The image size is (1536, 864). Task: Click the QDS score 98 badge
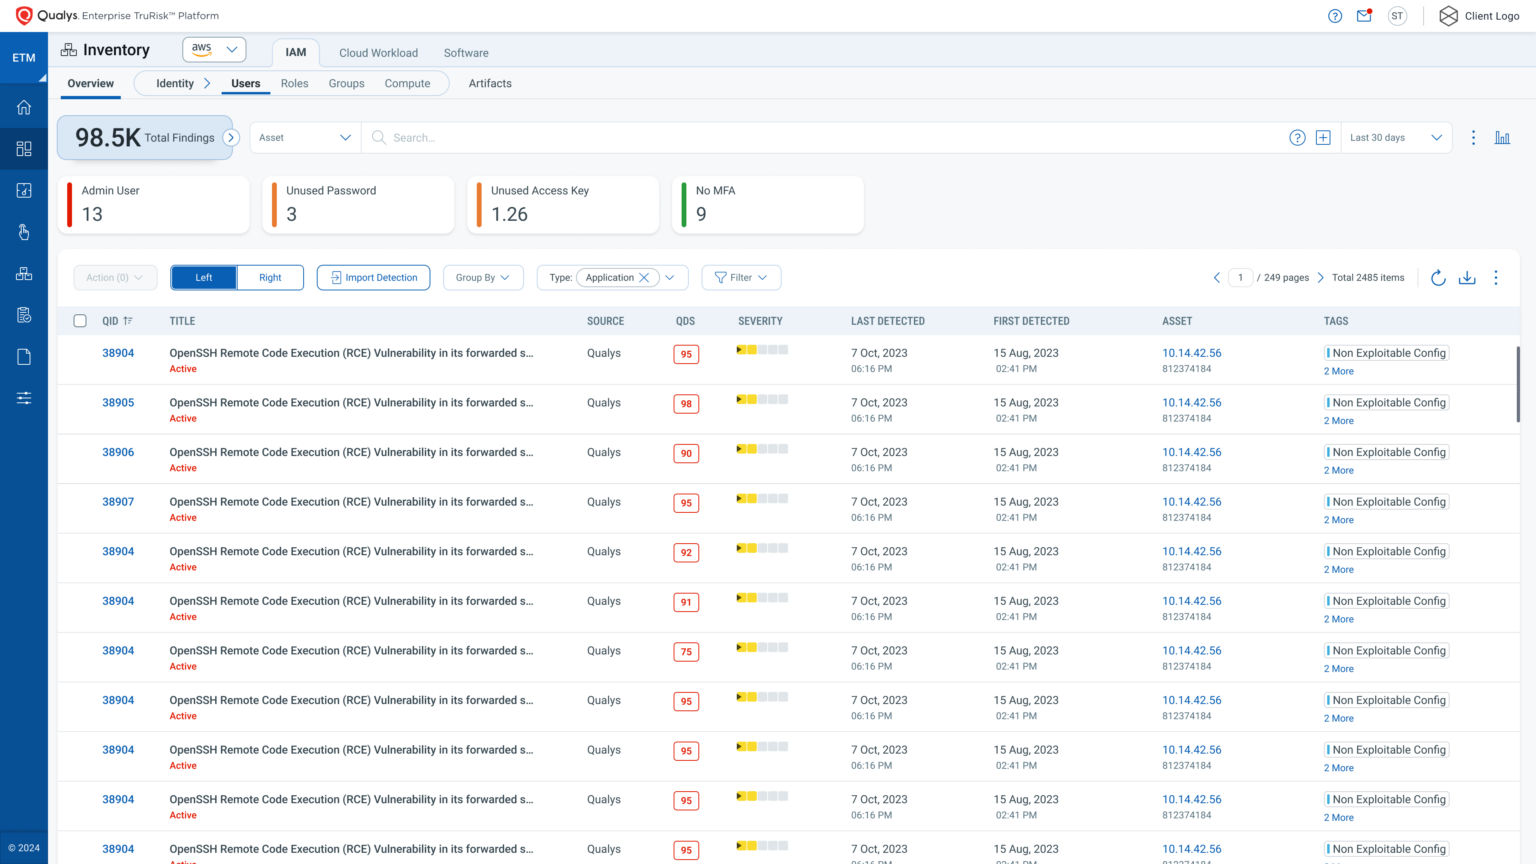686,403
